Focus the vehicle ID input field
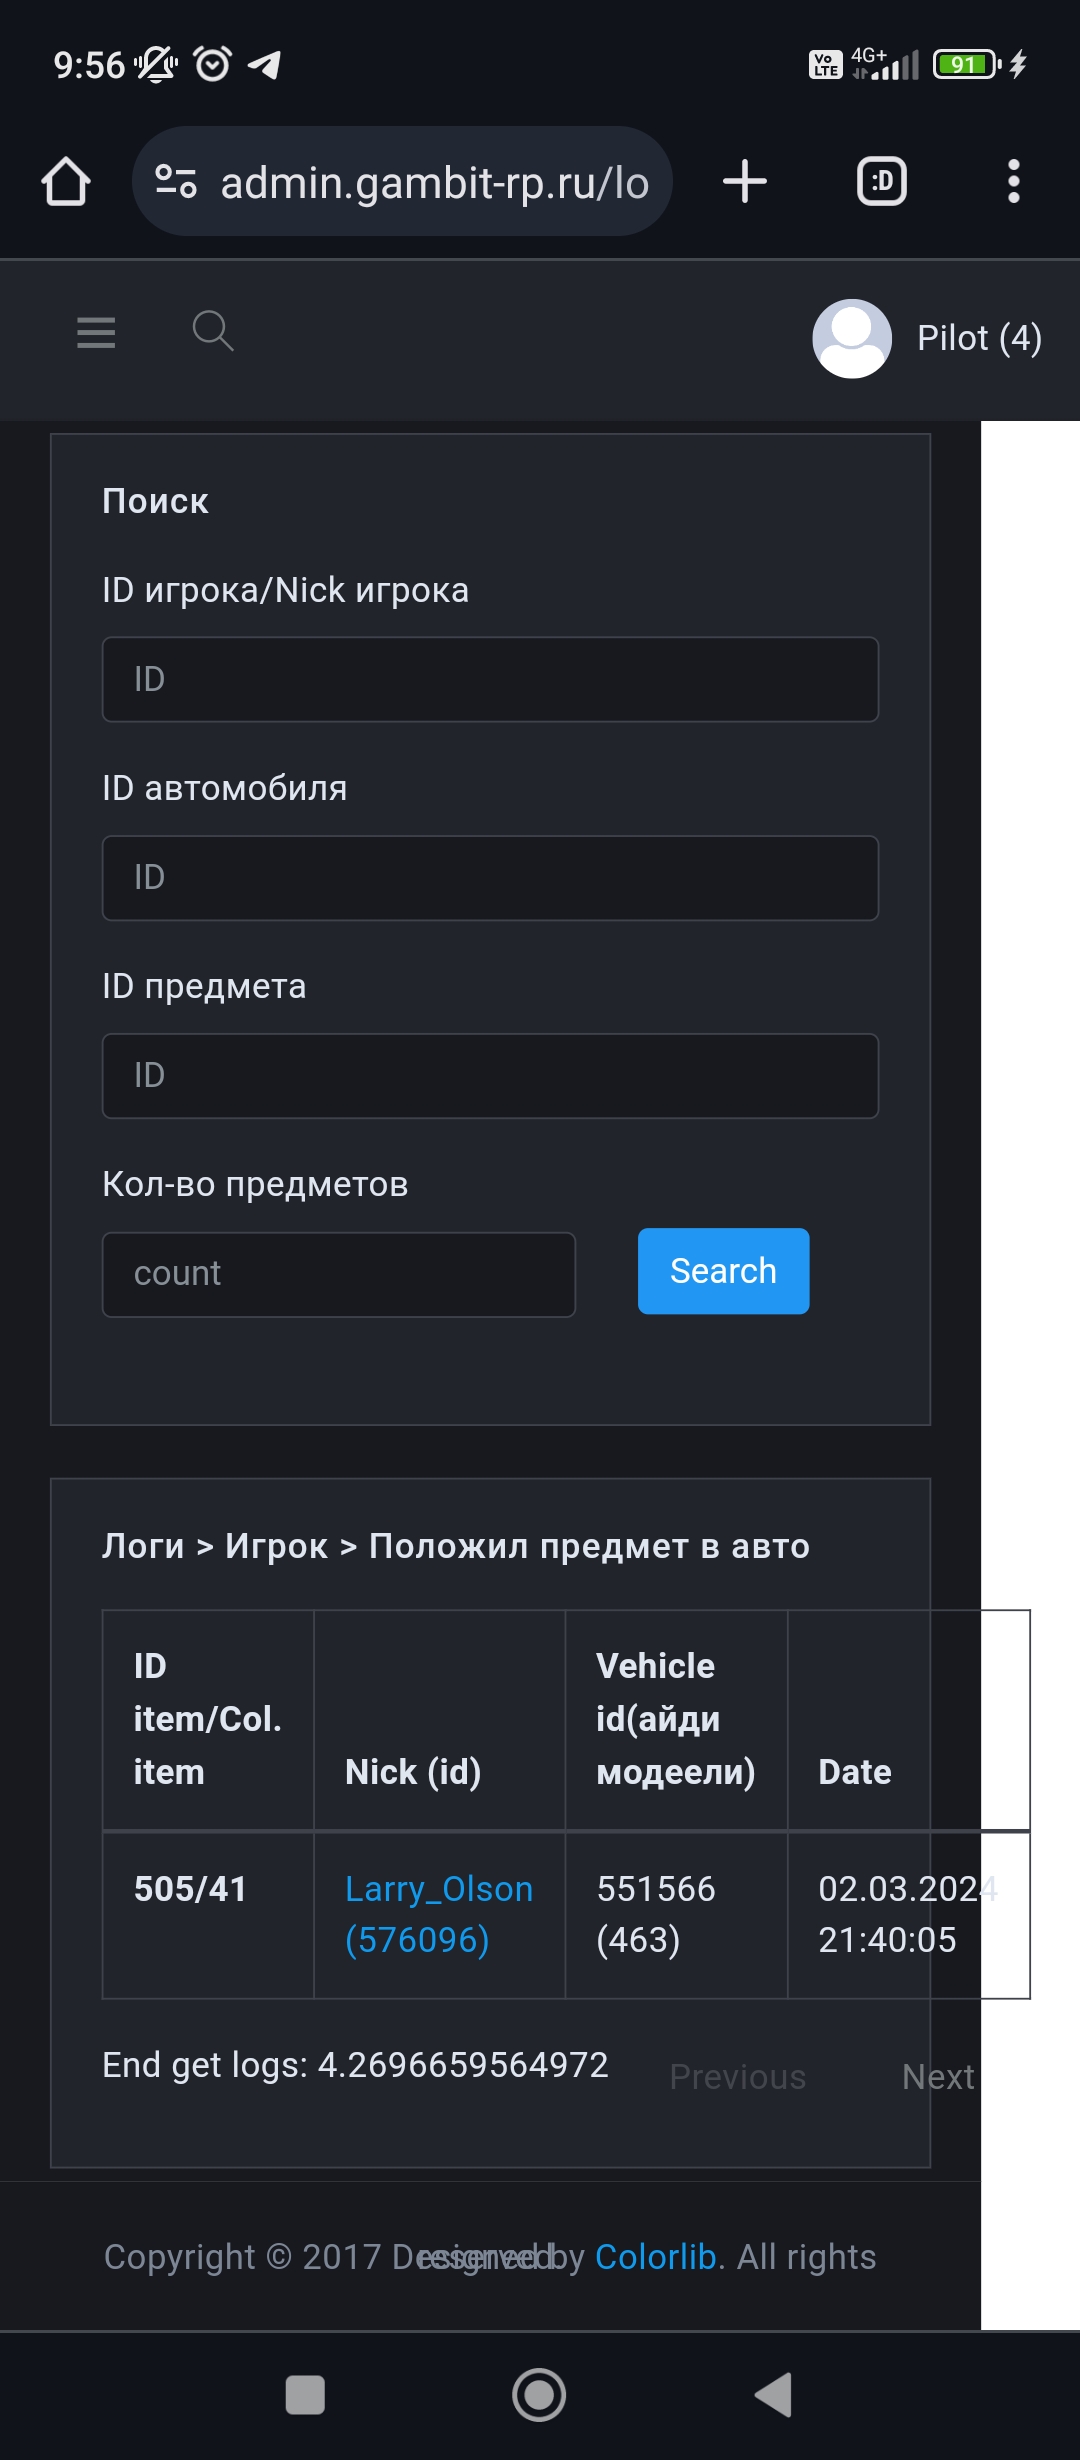 point(490,878)
